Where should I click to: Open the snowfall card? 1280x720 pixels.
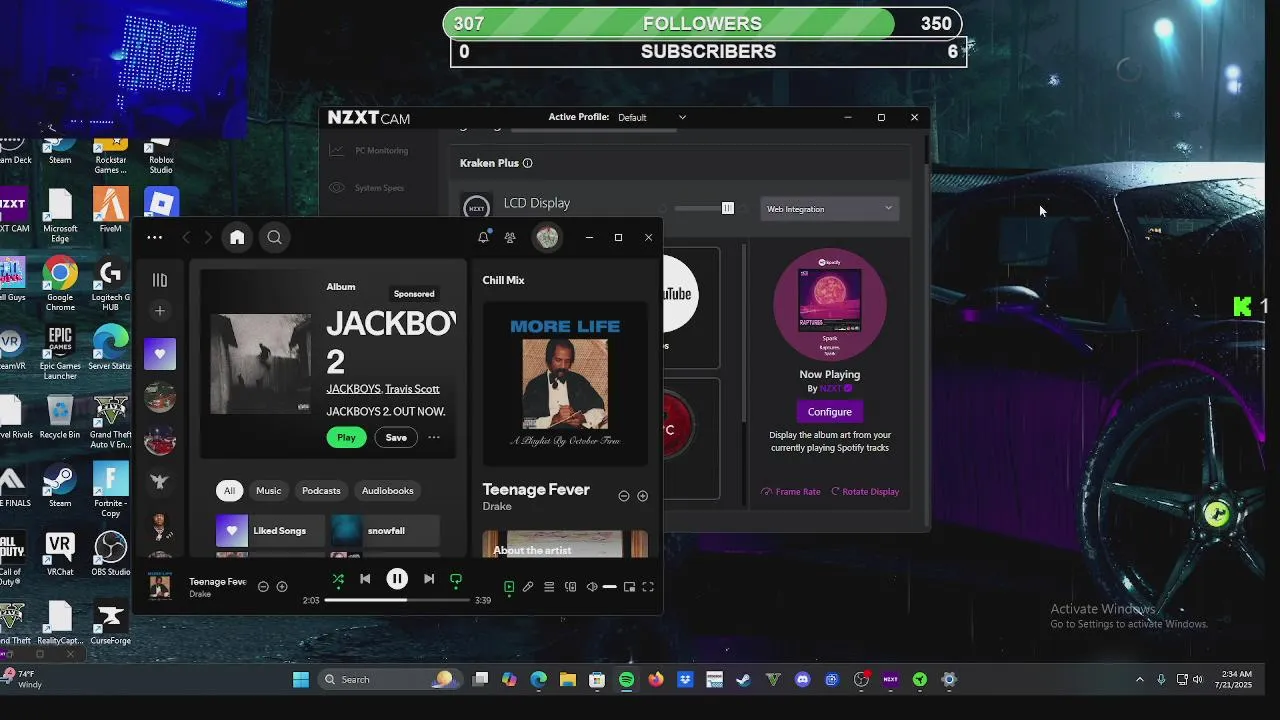click(x=385, y=530)
